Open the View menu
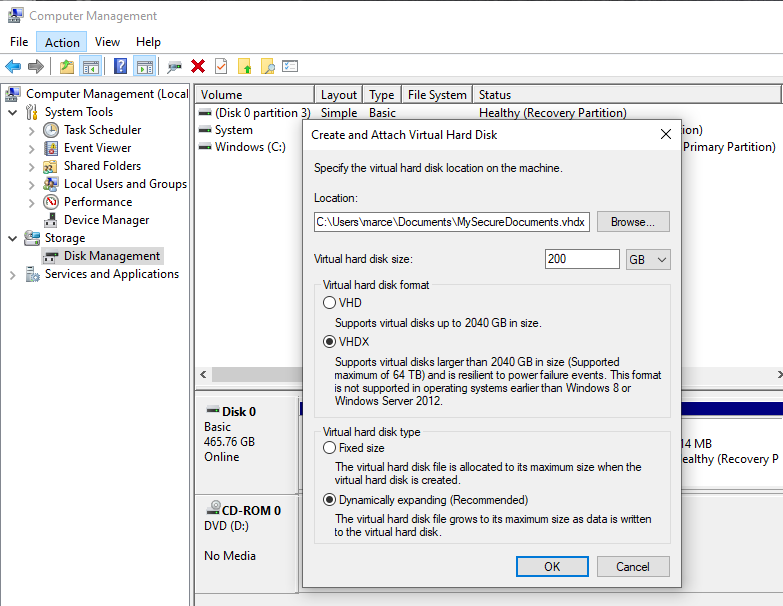The image size is (783, 606). 107,42
